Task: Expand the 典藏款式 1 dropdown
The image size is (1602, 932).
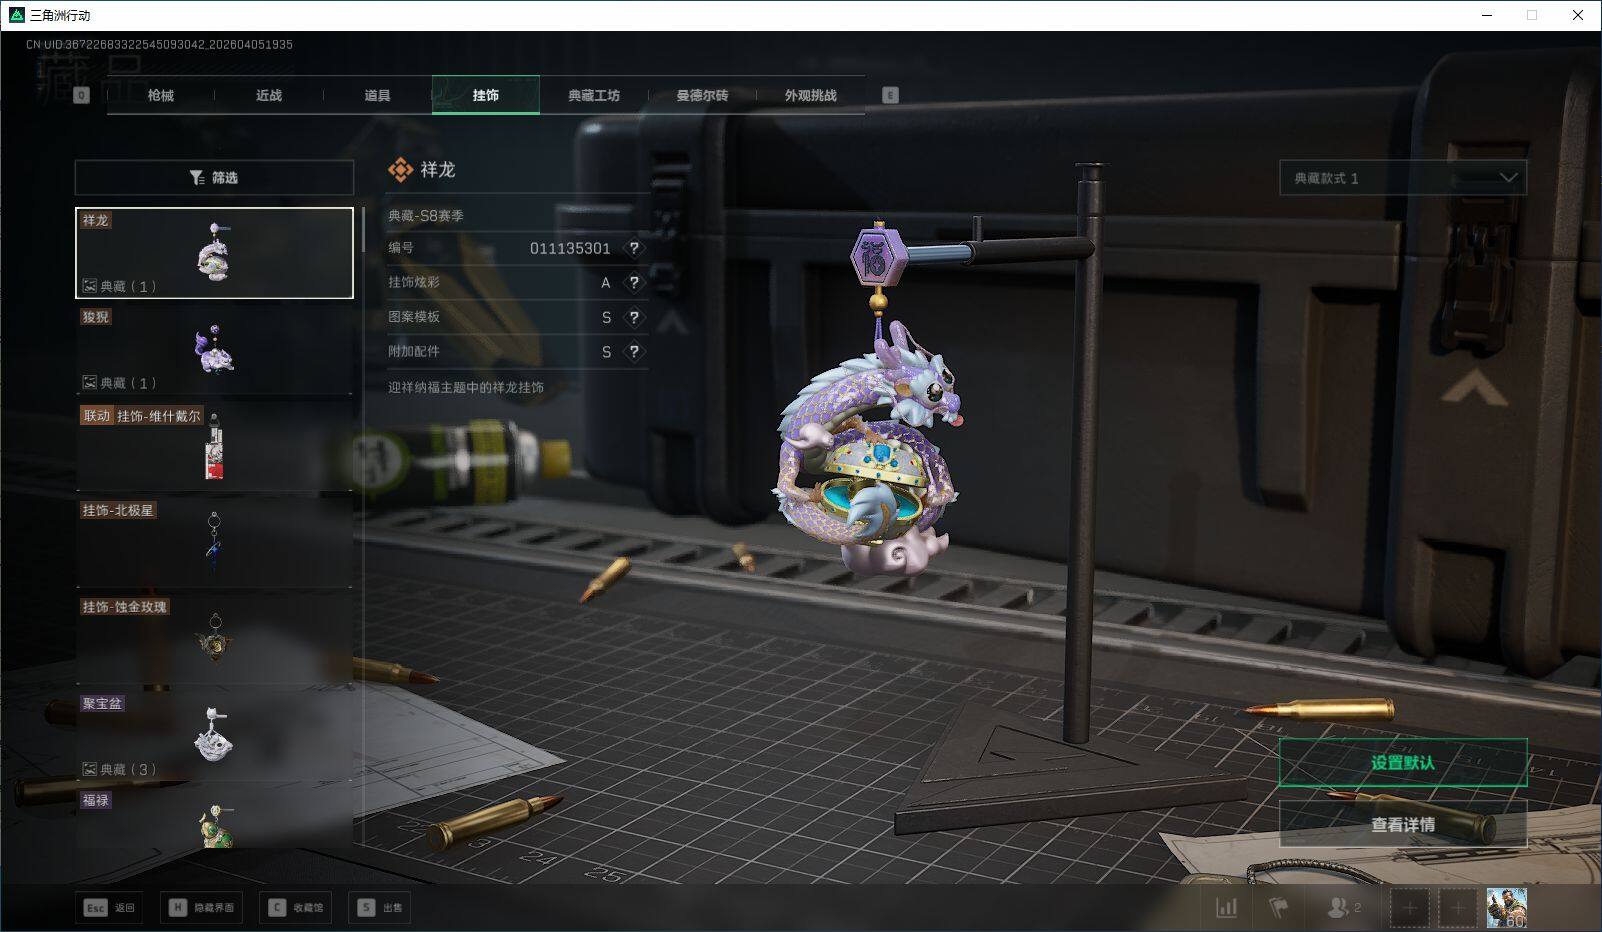Action: [x=1402, y=178]
